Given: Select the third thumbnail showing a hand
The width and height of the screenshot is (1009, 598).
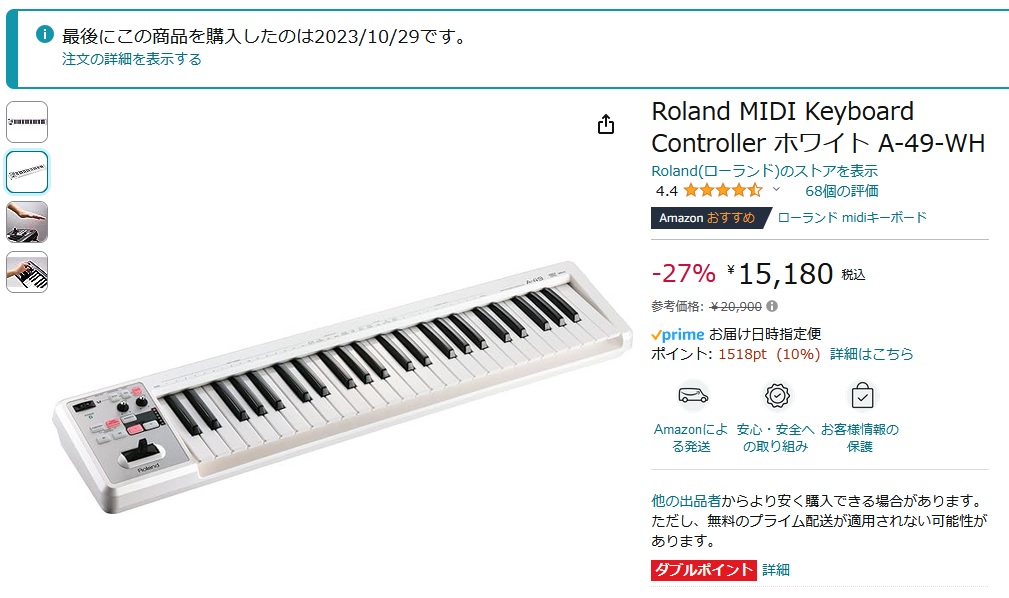Looking at the screenshot, I should coord(27,222).
